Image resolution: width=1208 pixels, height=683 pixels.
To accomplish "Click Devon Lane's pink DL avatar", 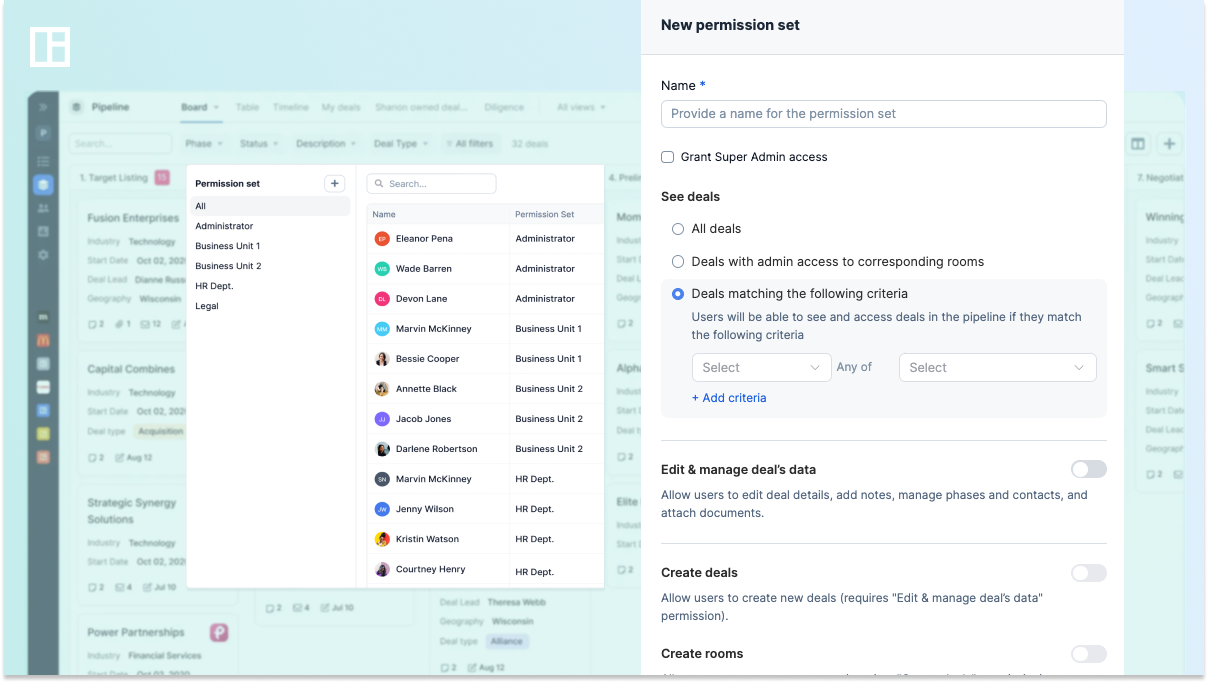I will pyautogui.click(x=382, y=299).
